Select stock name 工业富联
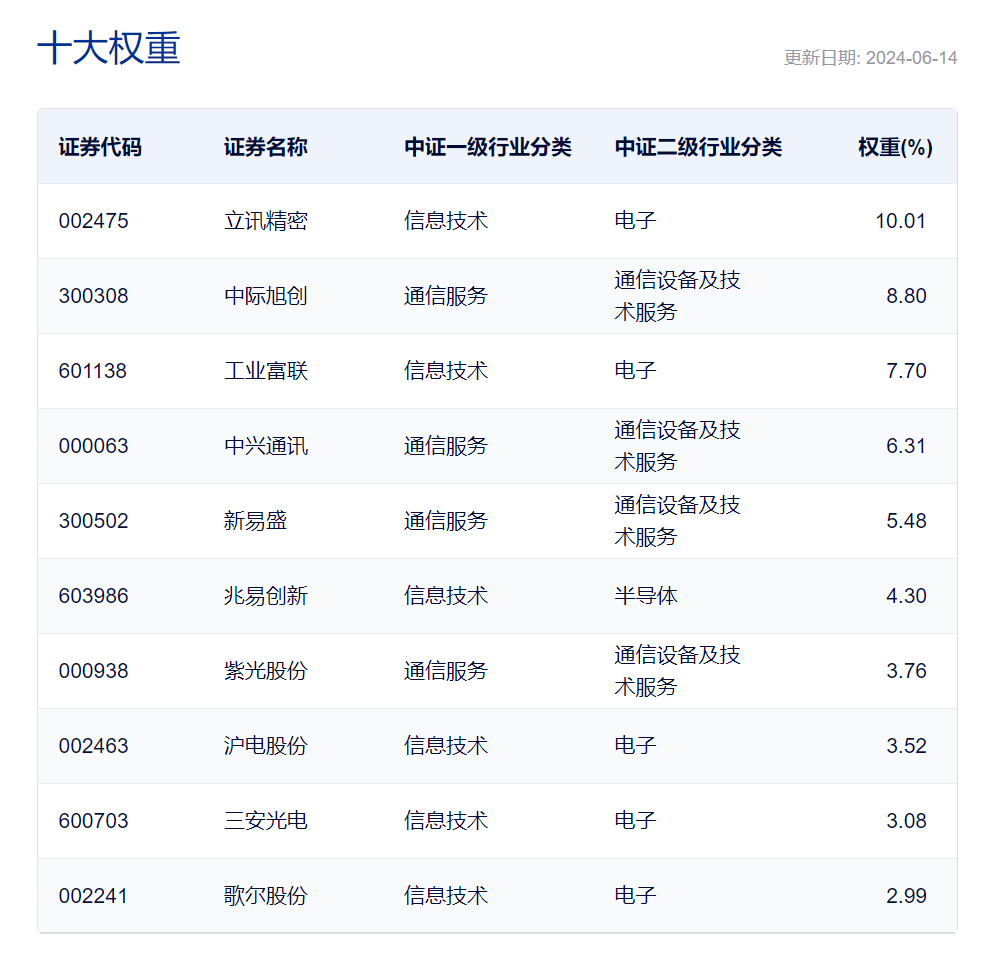The width and height of the screenshot is (996, 958). (x=266, y=371)
